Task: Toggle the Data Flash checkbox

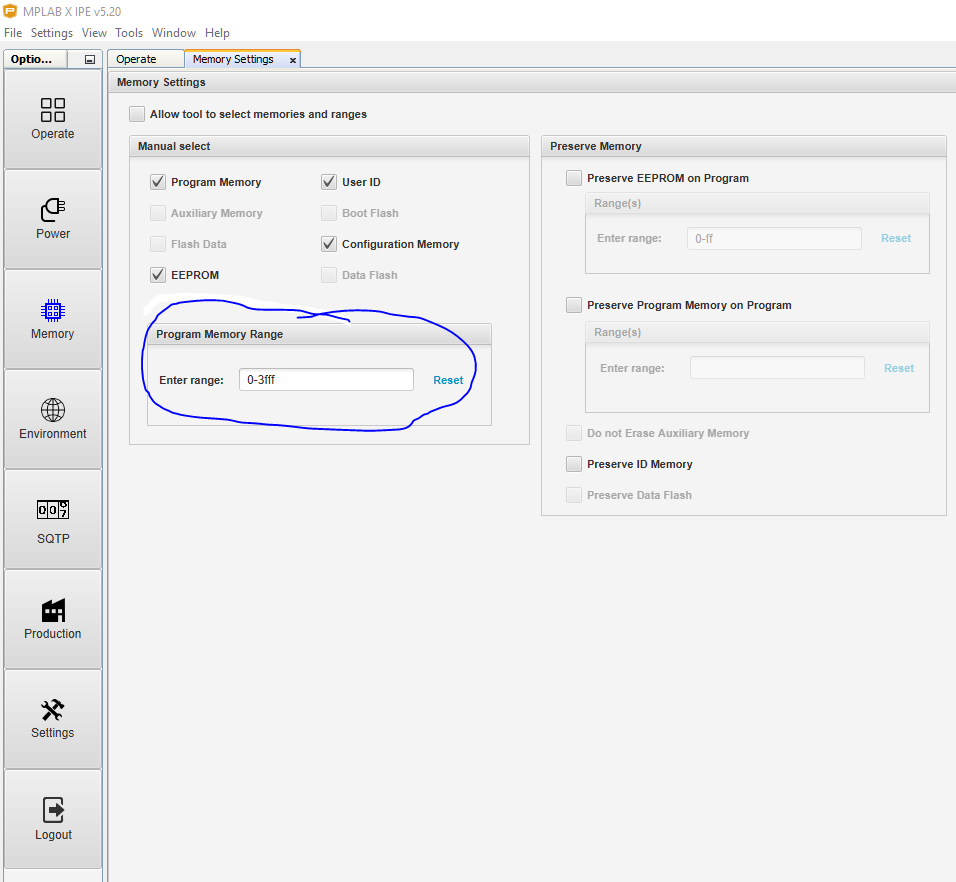Action: tap(329, 275)
